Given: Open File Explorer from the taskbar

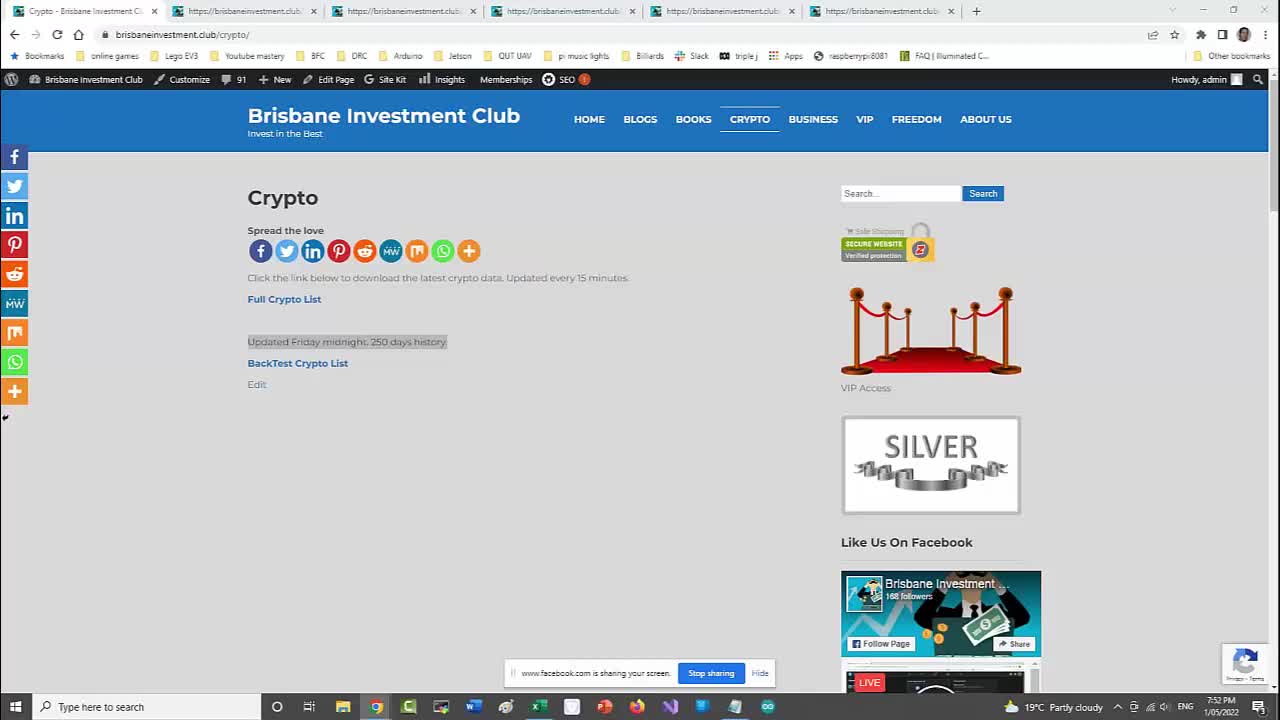Looking at the screenshot, I should point(343,707).
